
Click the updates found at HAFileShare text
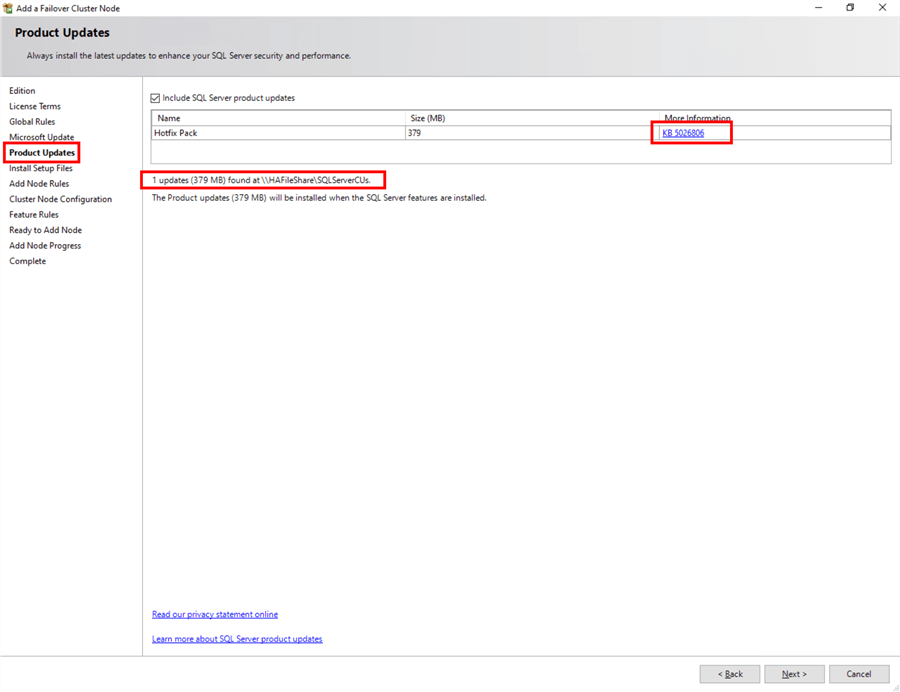(261, 180)
